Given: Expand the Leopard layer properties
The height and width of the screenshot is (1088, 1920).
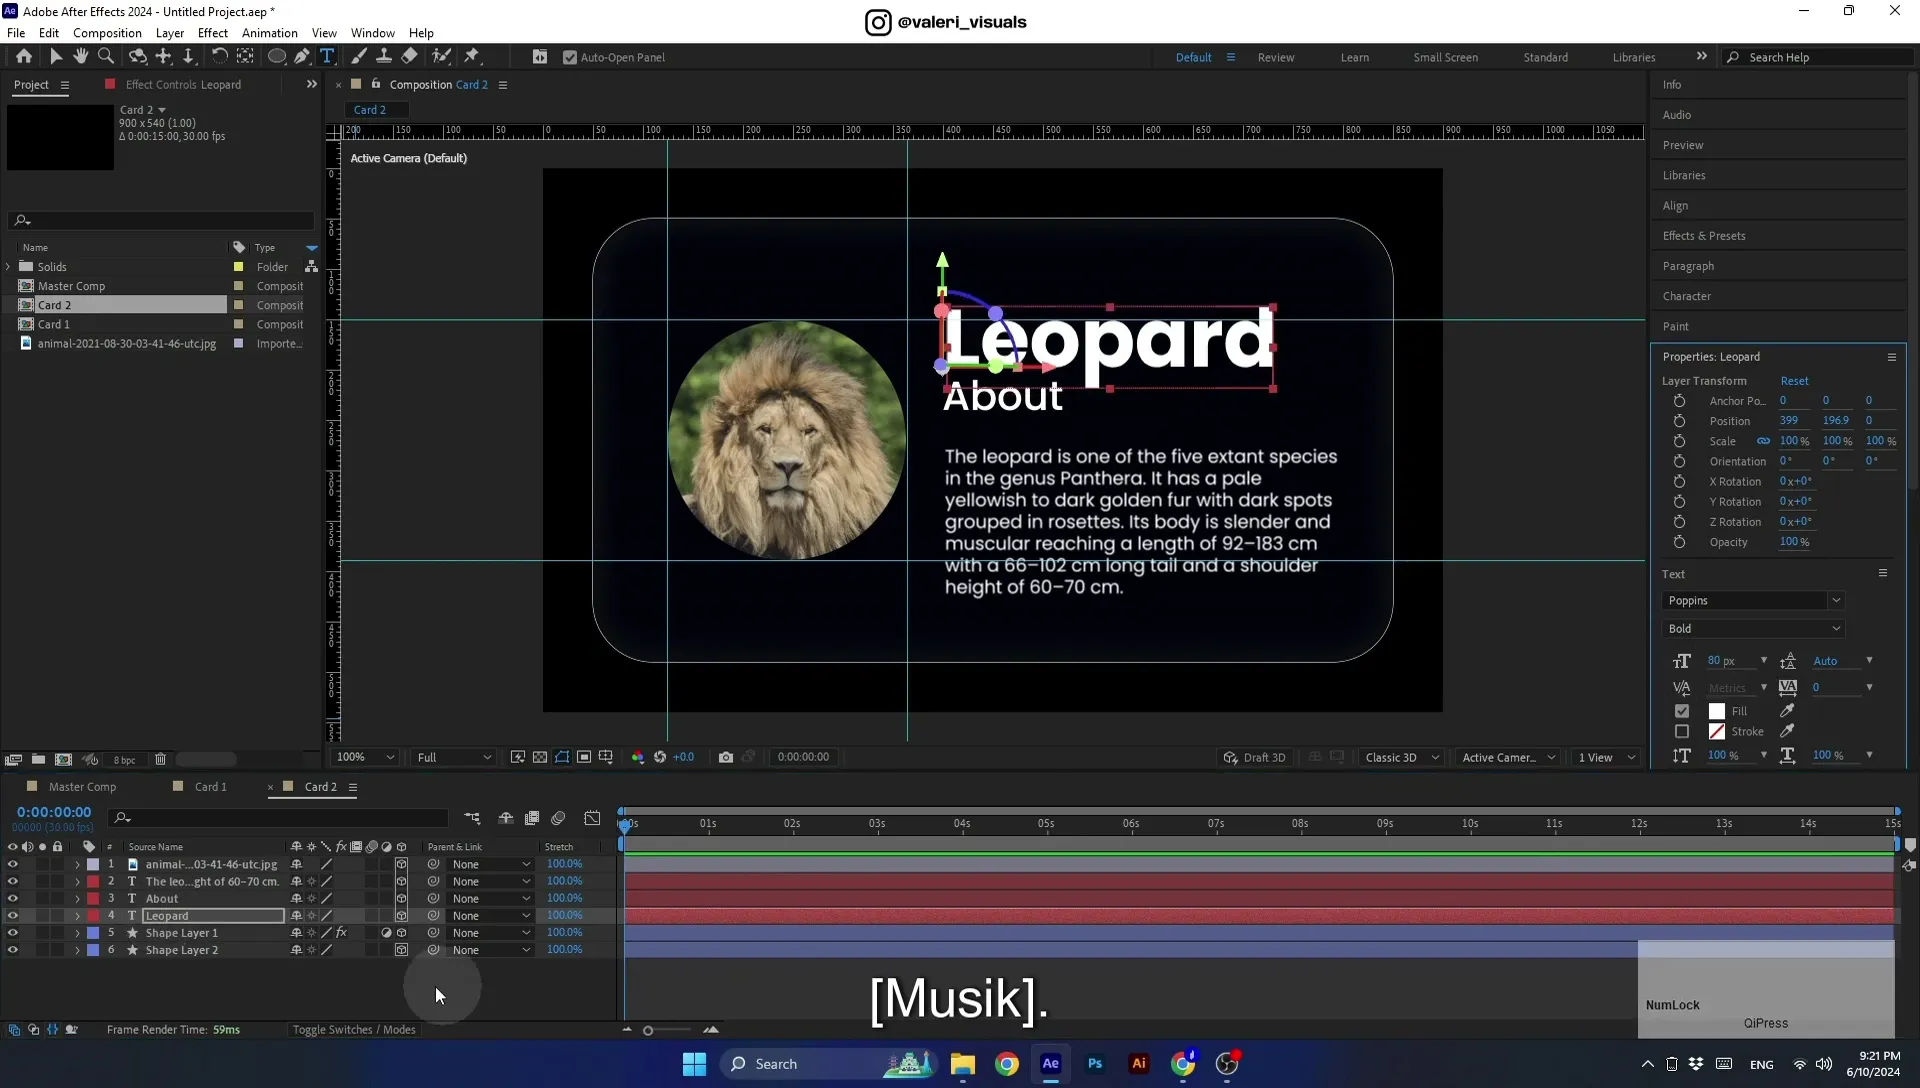Looking at the screenshot, I should click(77, 916).
